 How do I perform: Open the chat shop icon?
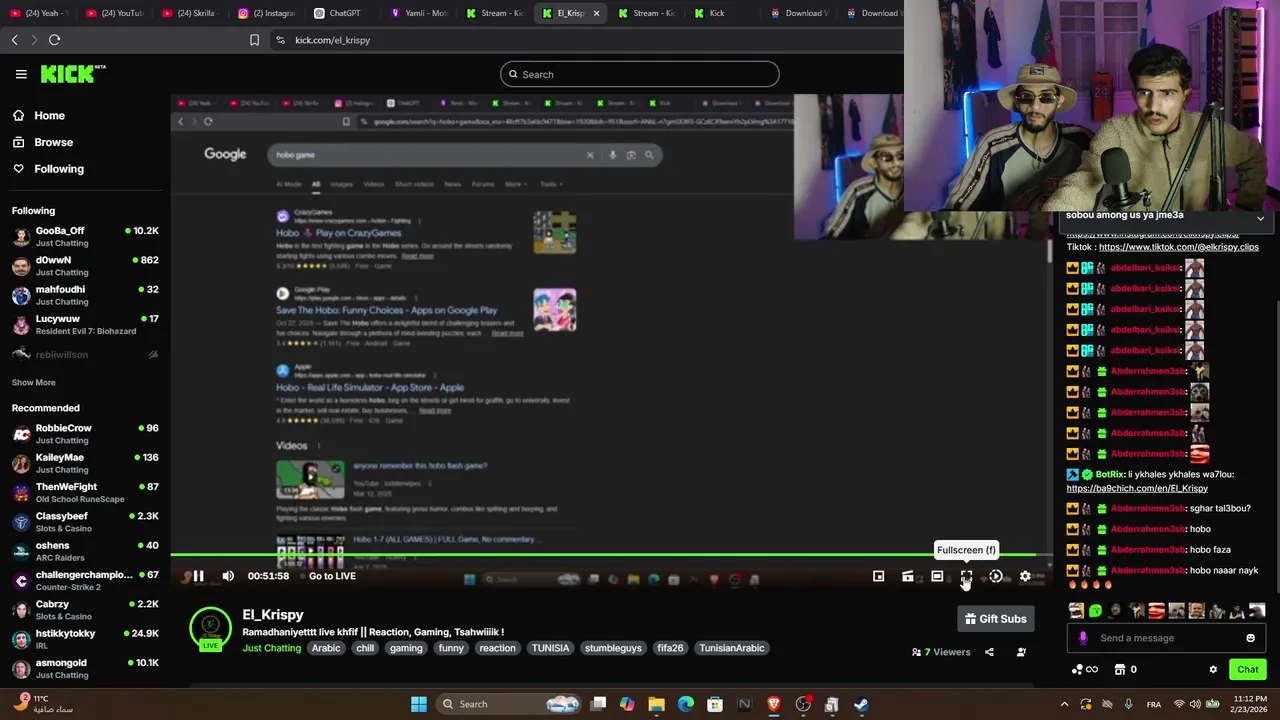click(x=1120, y=670)
